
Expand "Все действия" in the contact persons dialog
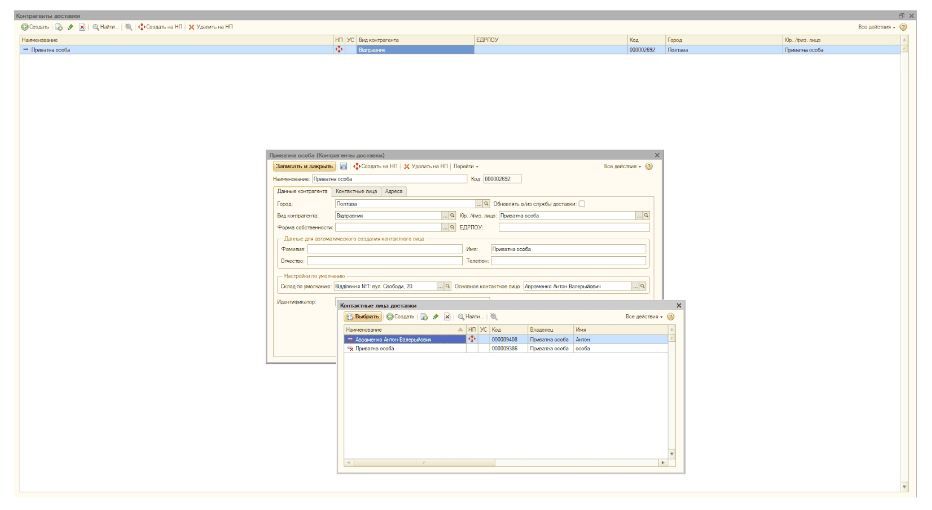pos(643,316)
